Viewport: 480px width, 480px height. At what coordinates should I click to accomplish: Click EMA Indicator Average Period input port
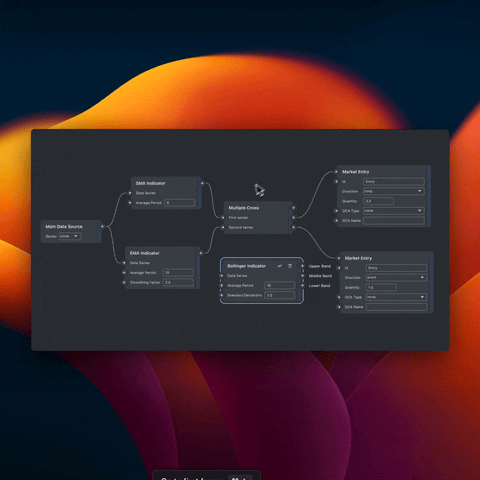click(124, 273)
